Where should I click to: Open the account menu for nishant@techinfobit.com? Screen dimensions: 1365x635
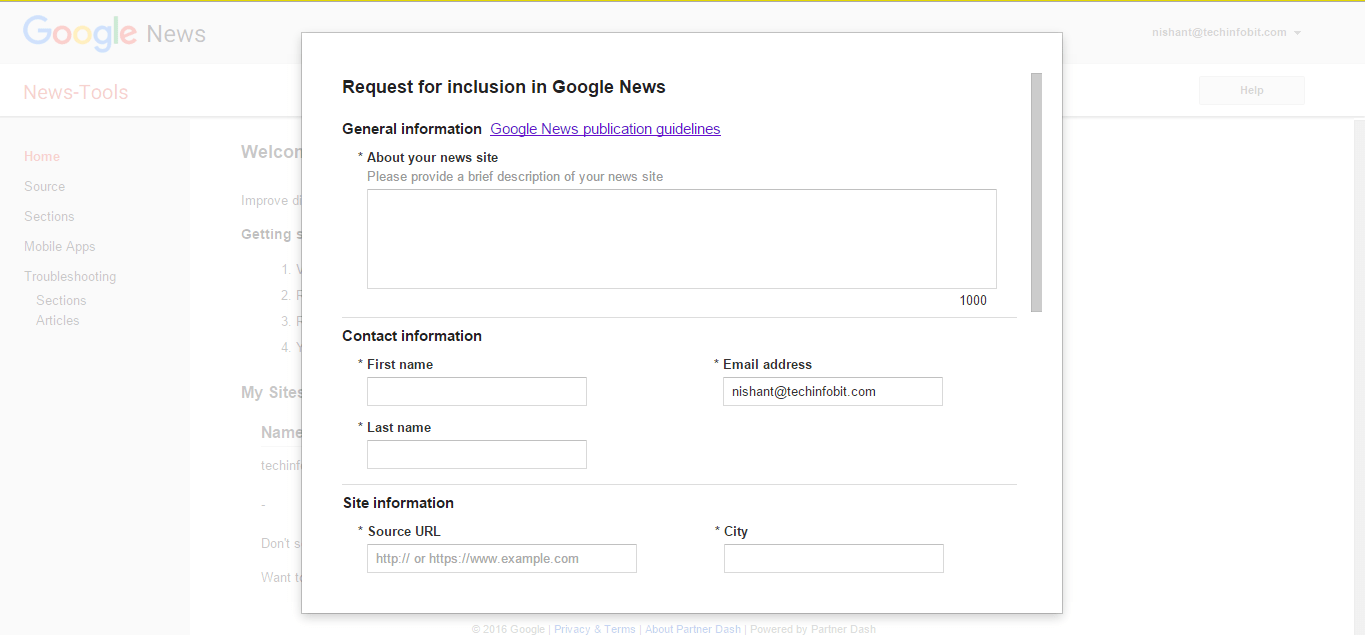pos(1225,31)
